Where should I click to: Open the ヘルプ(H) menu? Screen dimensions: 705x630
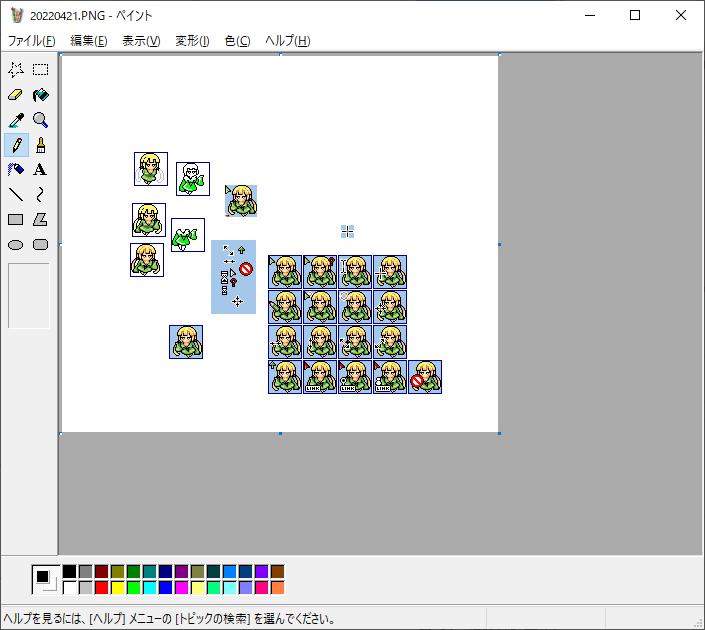pyautogui.click(x=287, y=41)
